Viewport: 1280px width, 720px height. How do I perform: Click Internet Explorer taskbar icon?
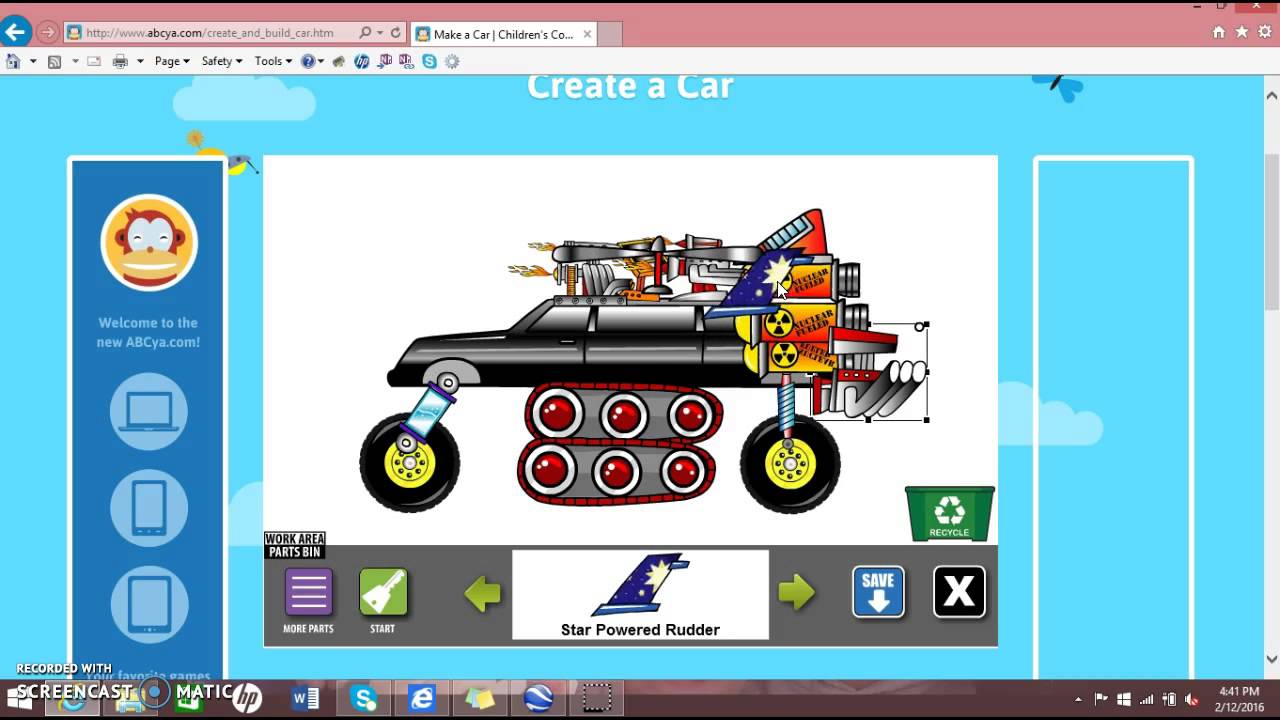click(x=422, y=697)
